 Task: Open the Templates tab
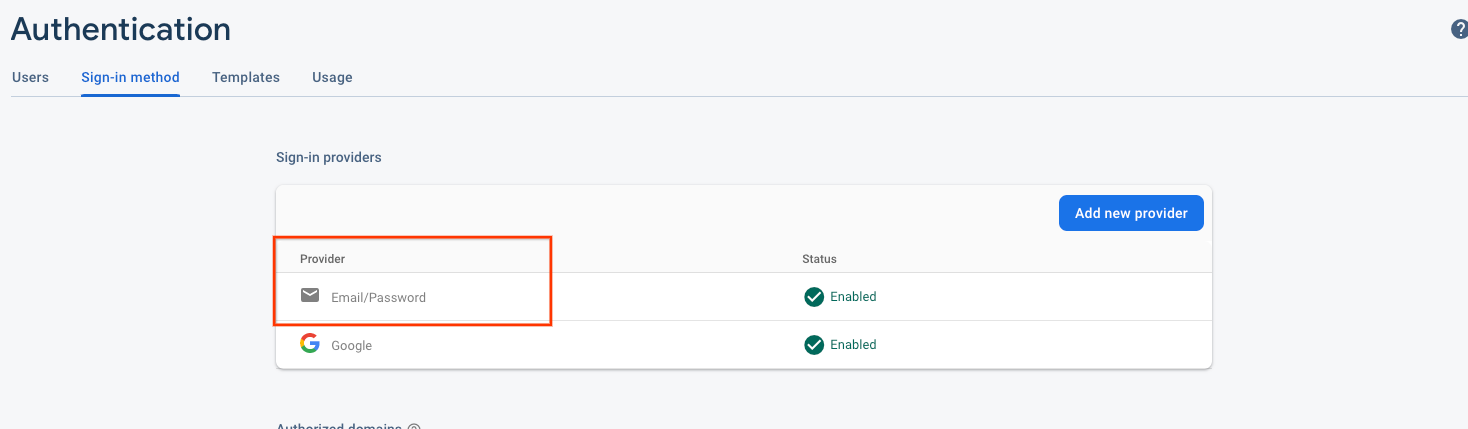coord(246,77)
